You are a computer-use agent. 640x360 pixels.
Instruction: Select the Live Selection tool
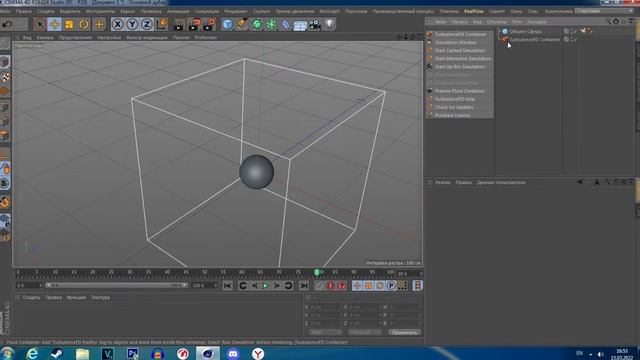coord(40,24)
